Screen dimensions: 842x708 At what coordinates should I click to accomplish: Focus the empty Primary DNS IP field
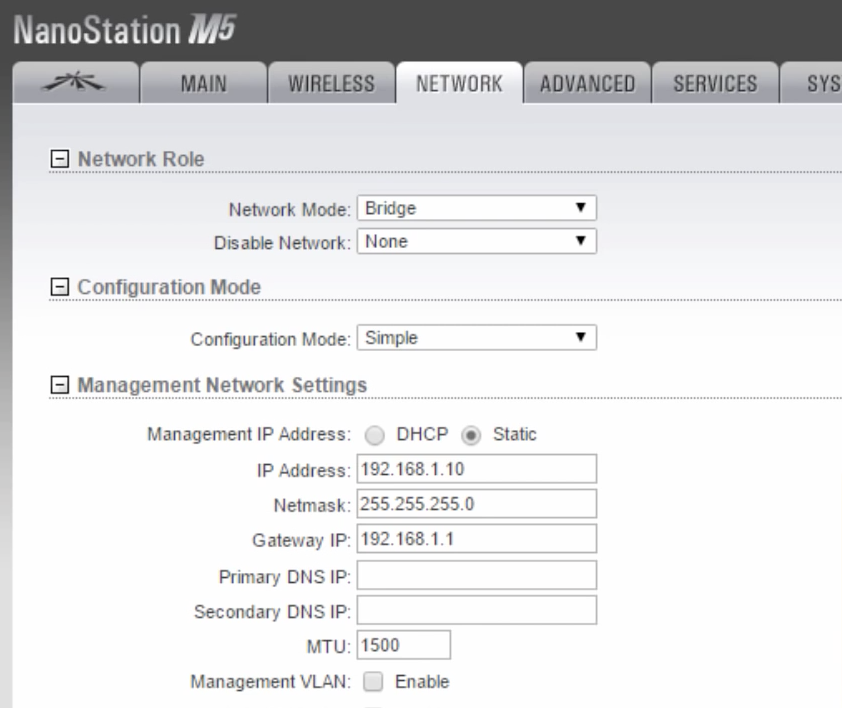pyautogui.click(x=477, y=575)
